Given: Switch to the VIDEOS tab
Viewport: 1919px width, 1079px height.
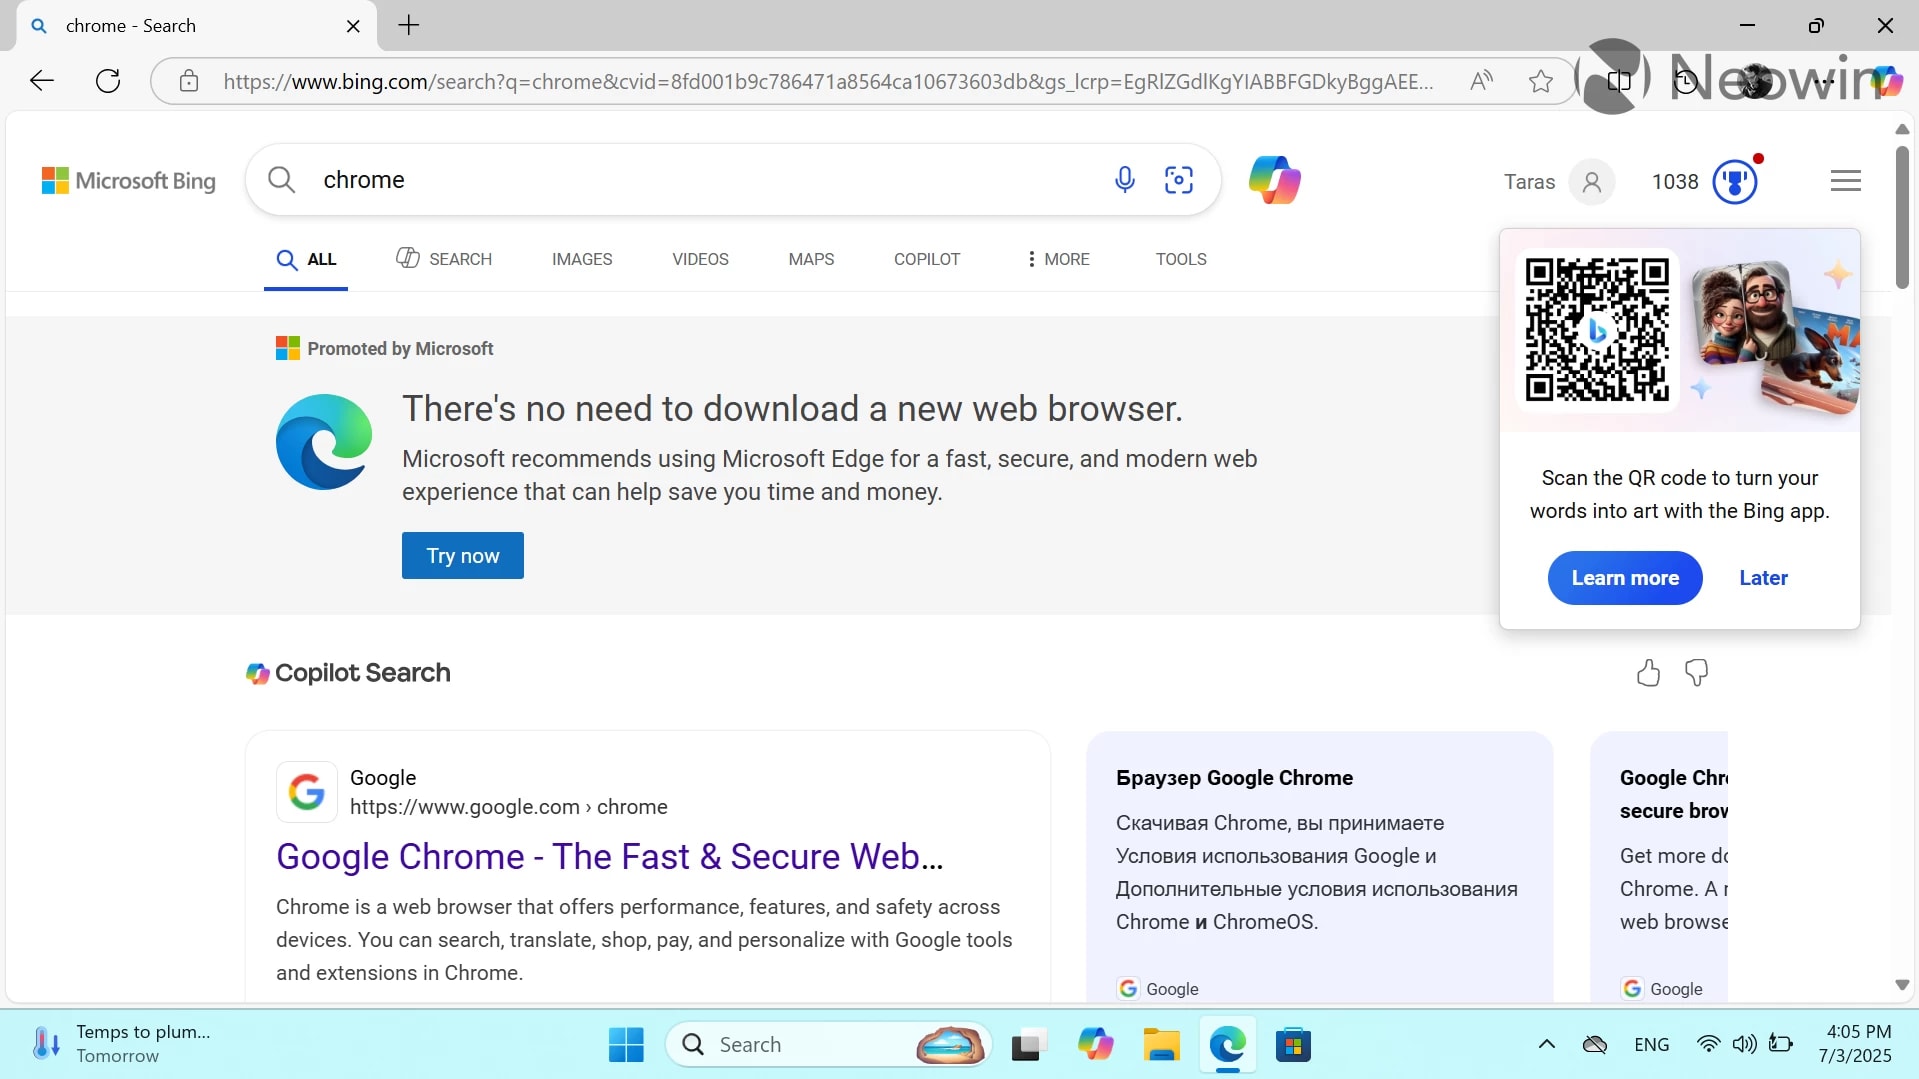Looking at the screenshot, I should coord(700,259).
